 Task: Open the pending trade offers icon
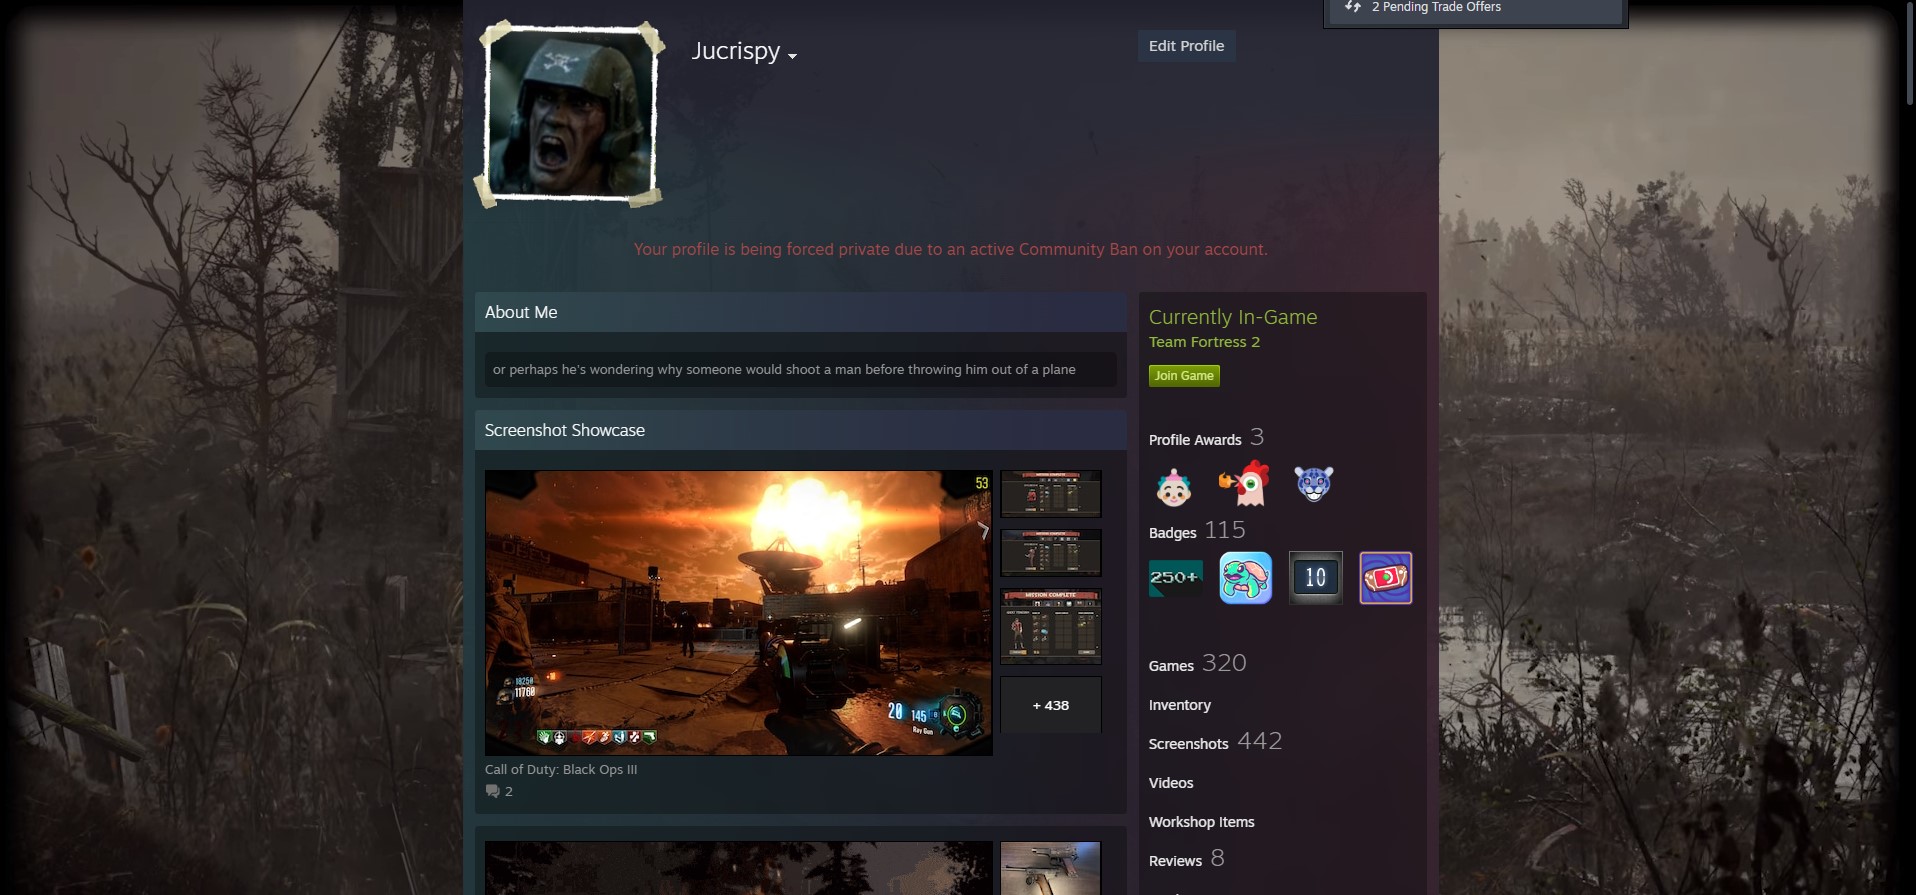click(1353, 6)
